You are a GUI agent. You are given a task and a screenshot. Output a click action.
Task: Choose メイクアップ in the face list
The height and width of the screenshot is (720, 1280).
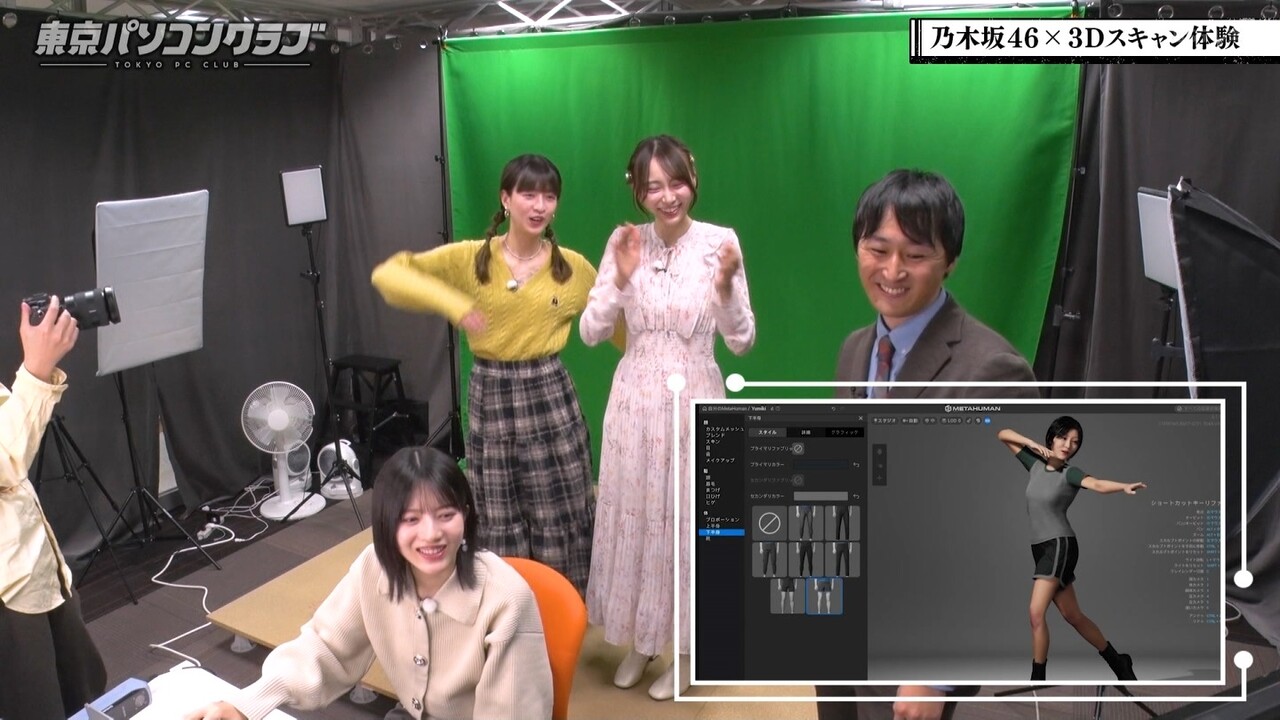(x=720, y=460)
